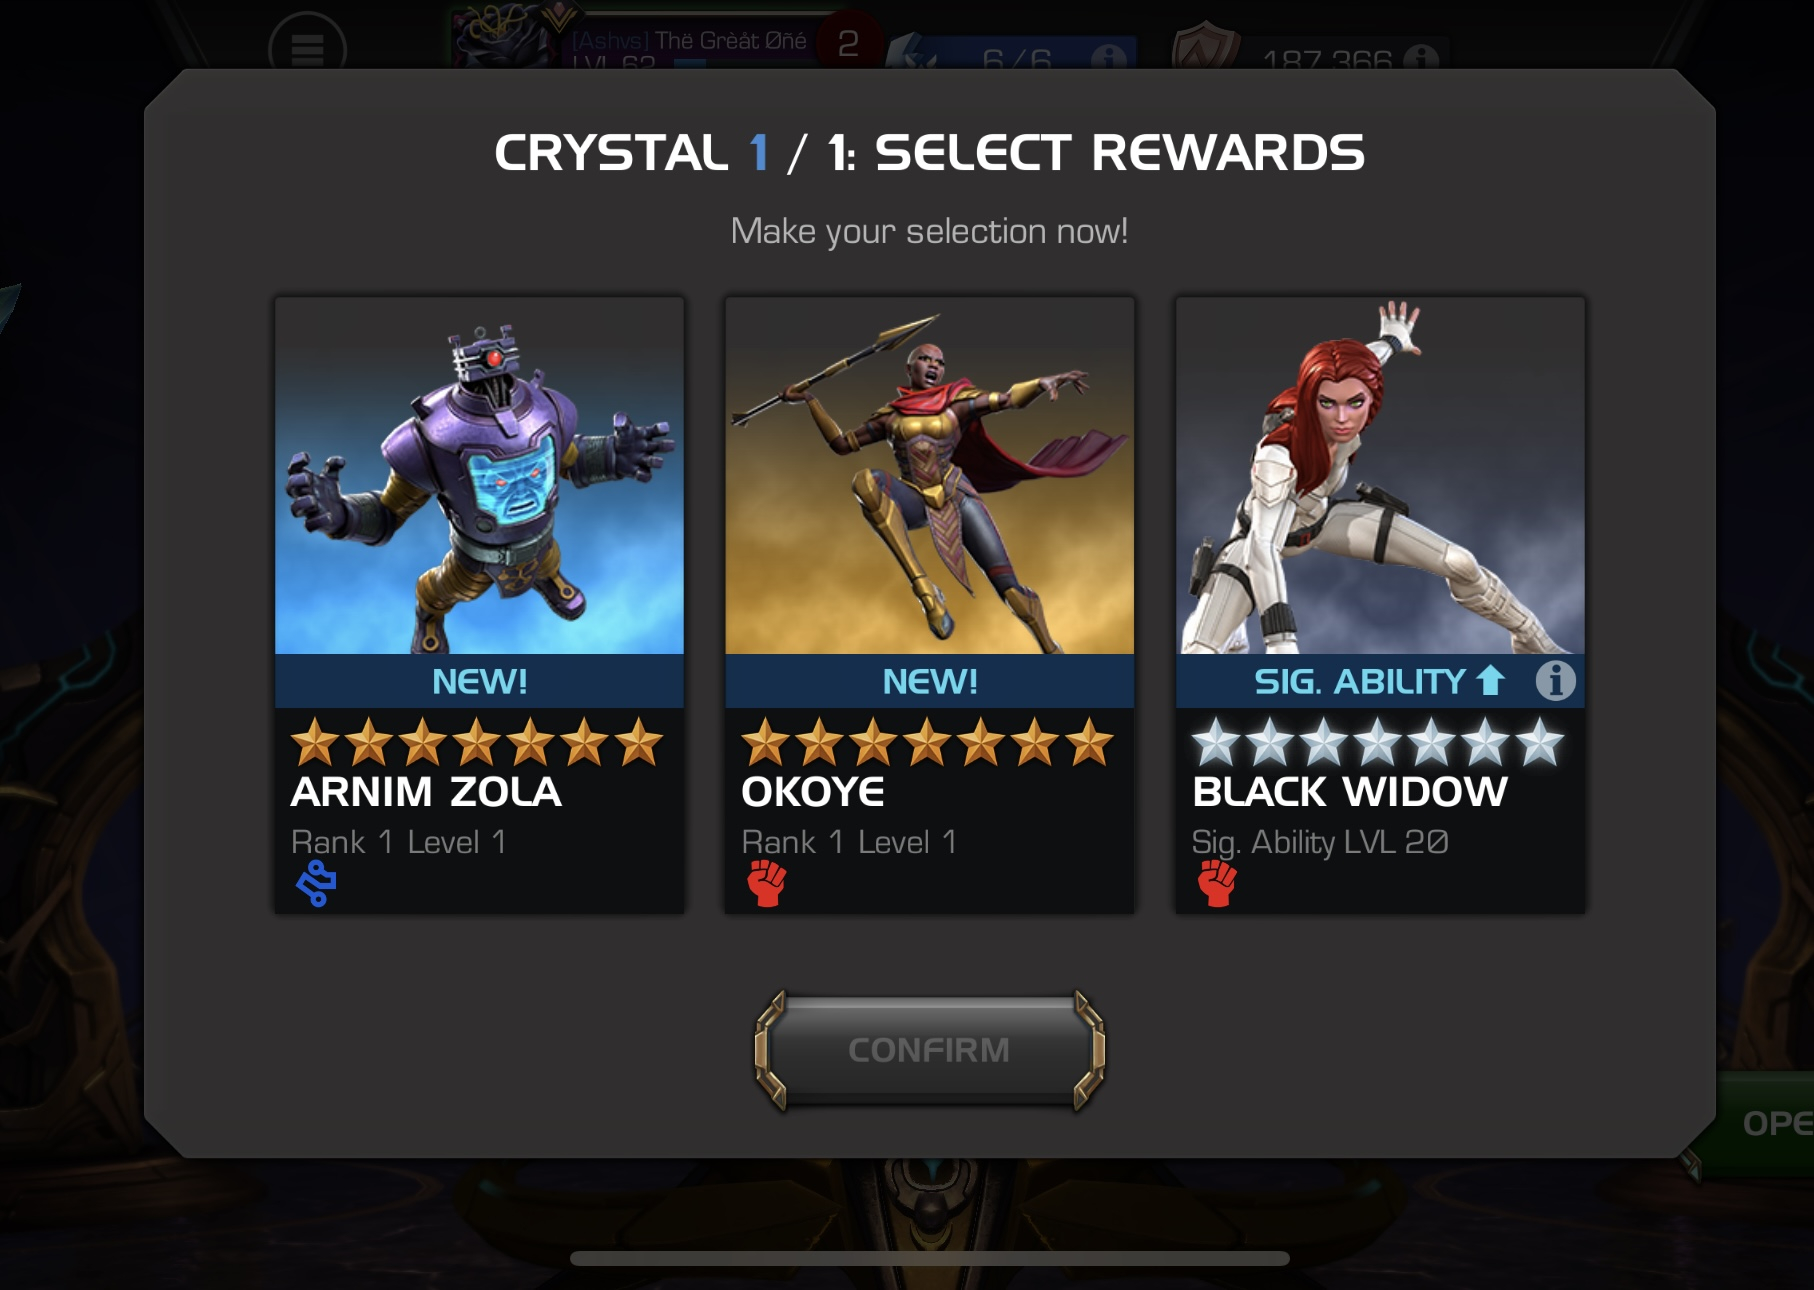Image resolution: width=1814 pixels, height=1290 pixels.
Task: Click the player profile name at top
Action: tap(689, 41)
